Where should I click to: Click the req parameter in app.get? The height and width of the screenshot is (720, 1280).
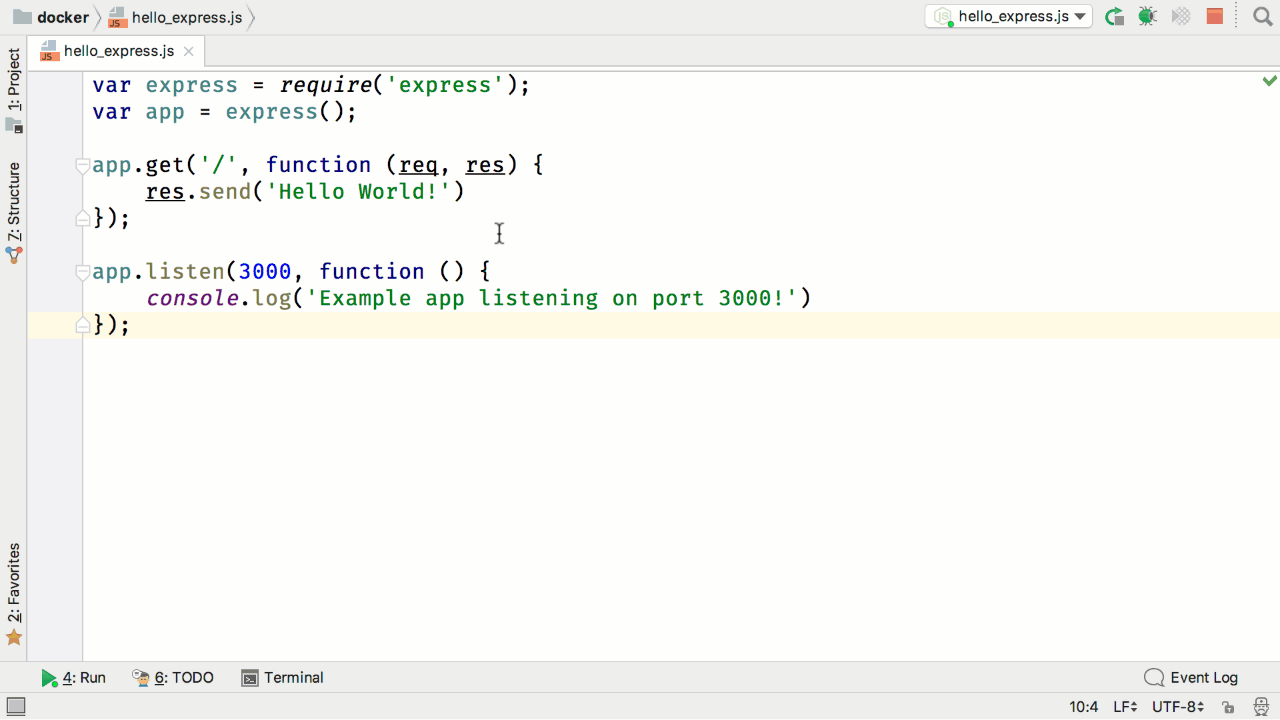(x=419, y=165)
